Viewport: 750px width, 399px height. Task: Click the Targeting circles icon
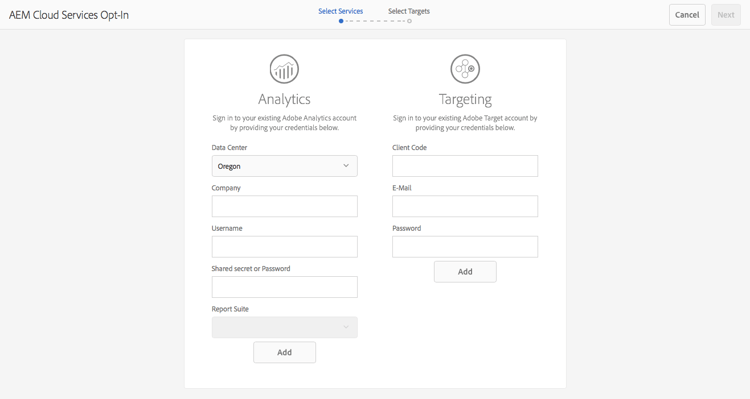tap(465, 69)
